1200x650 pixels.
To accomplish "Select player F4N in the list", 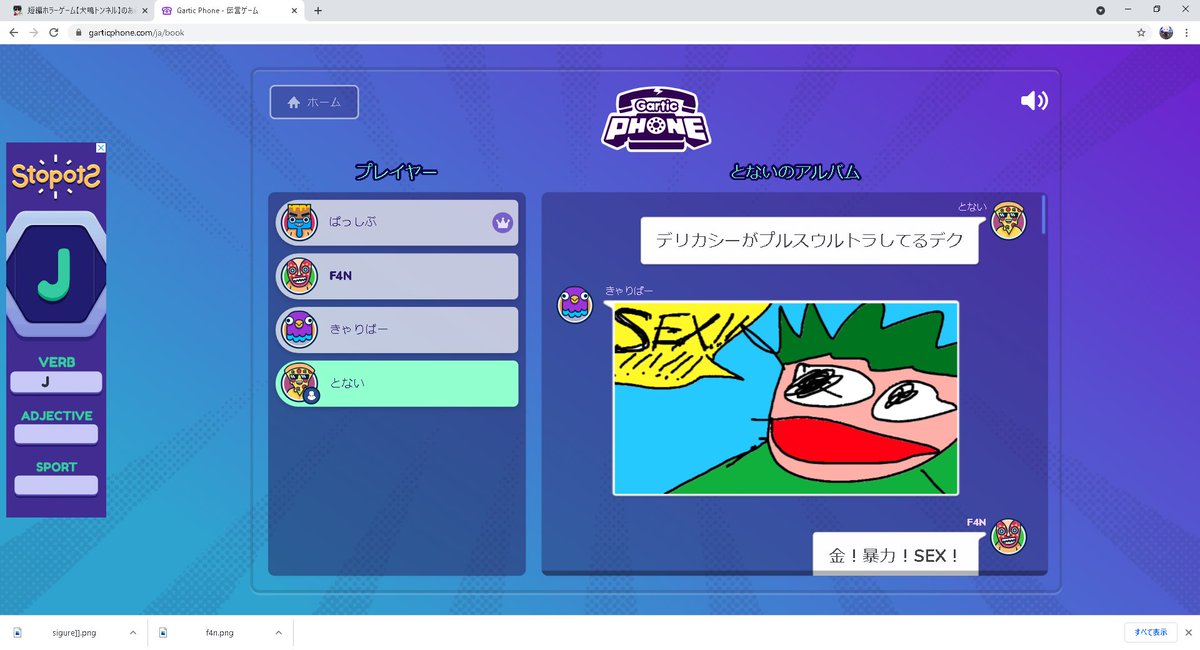I will pyautogui.click(x=397, y=276).
